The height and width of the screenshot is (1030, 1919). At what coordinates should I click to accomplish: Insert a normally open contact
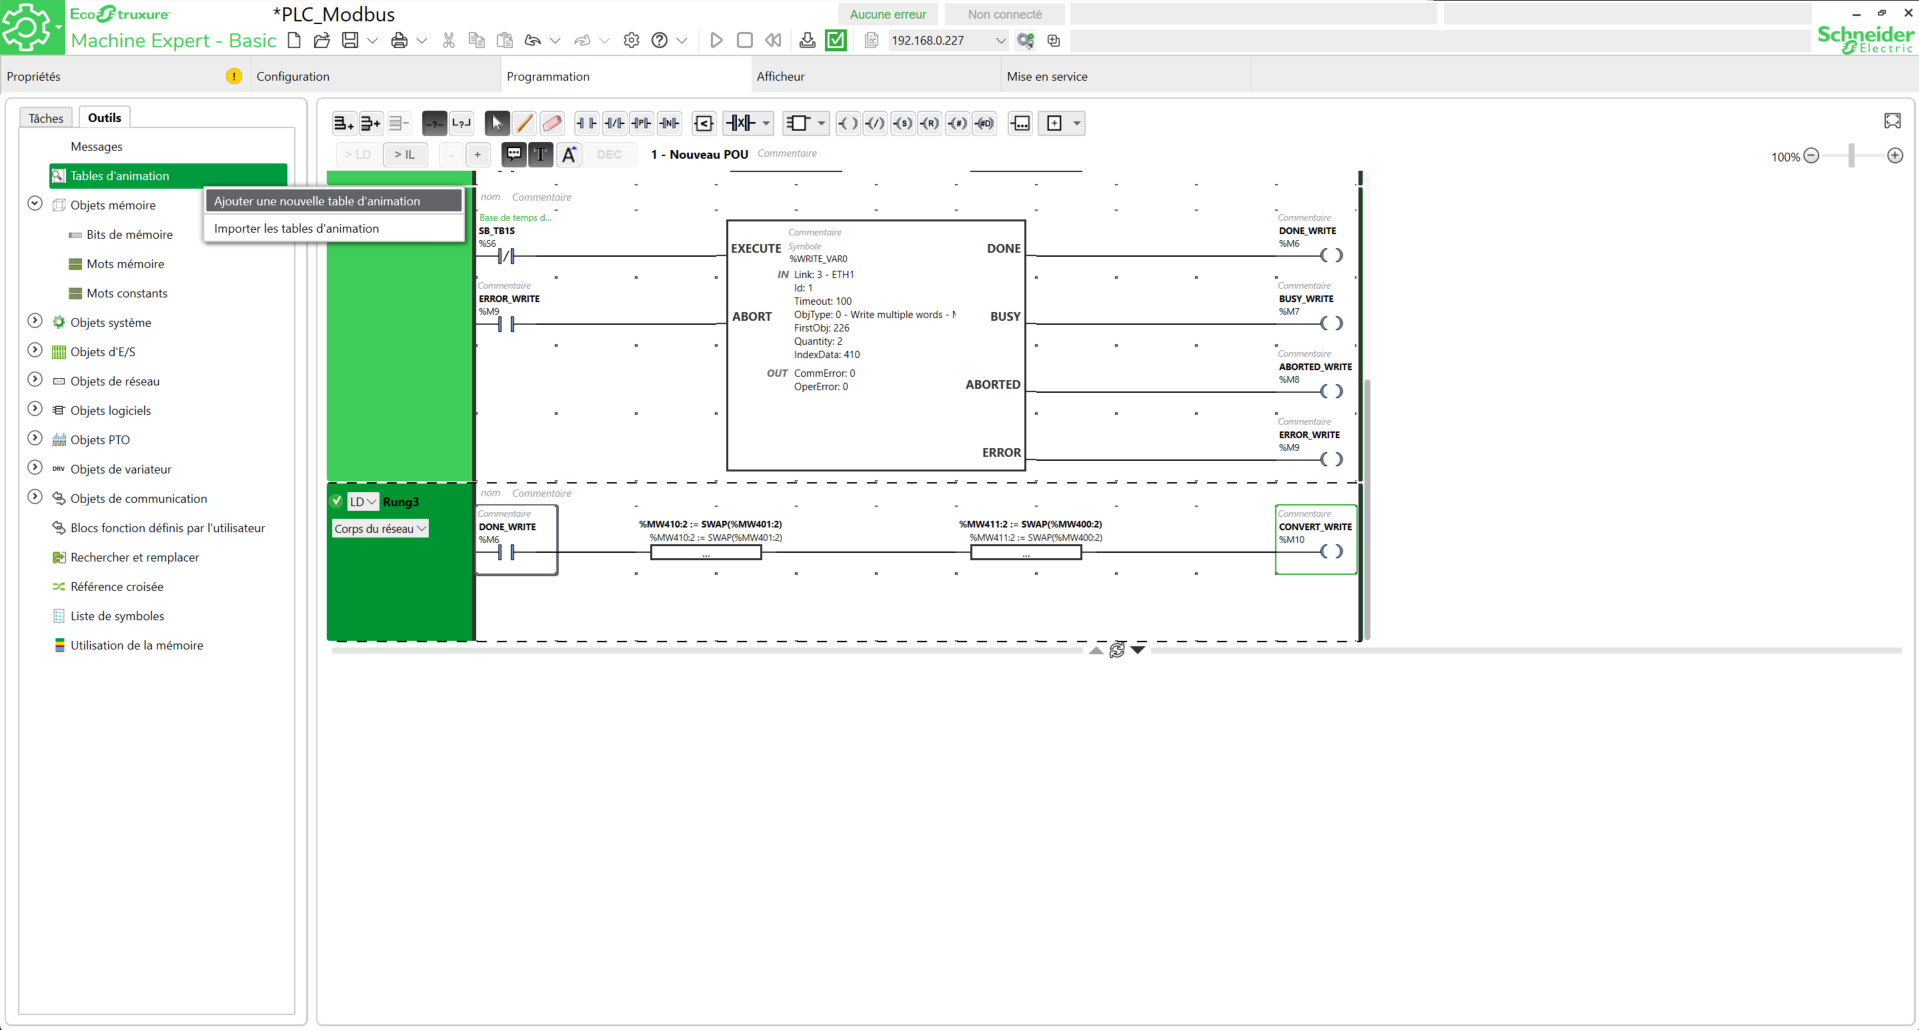point(586,123)
